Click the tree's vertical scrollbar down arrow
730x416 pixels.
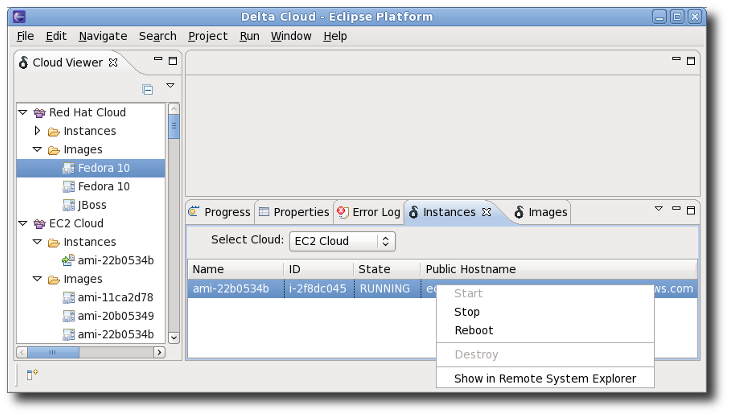point(174,338)
